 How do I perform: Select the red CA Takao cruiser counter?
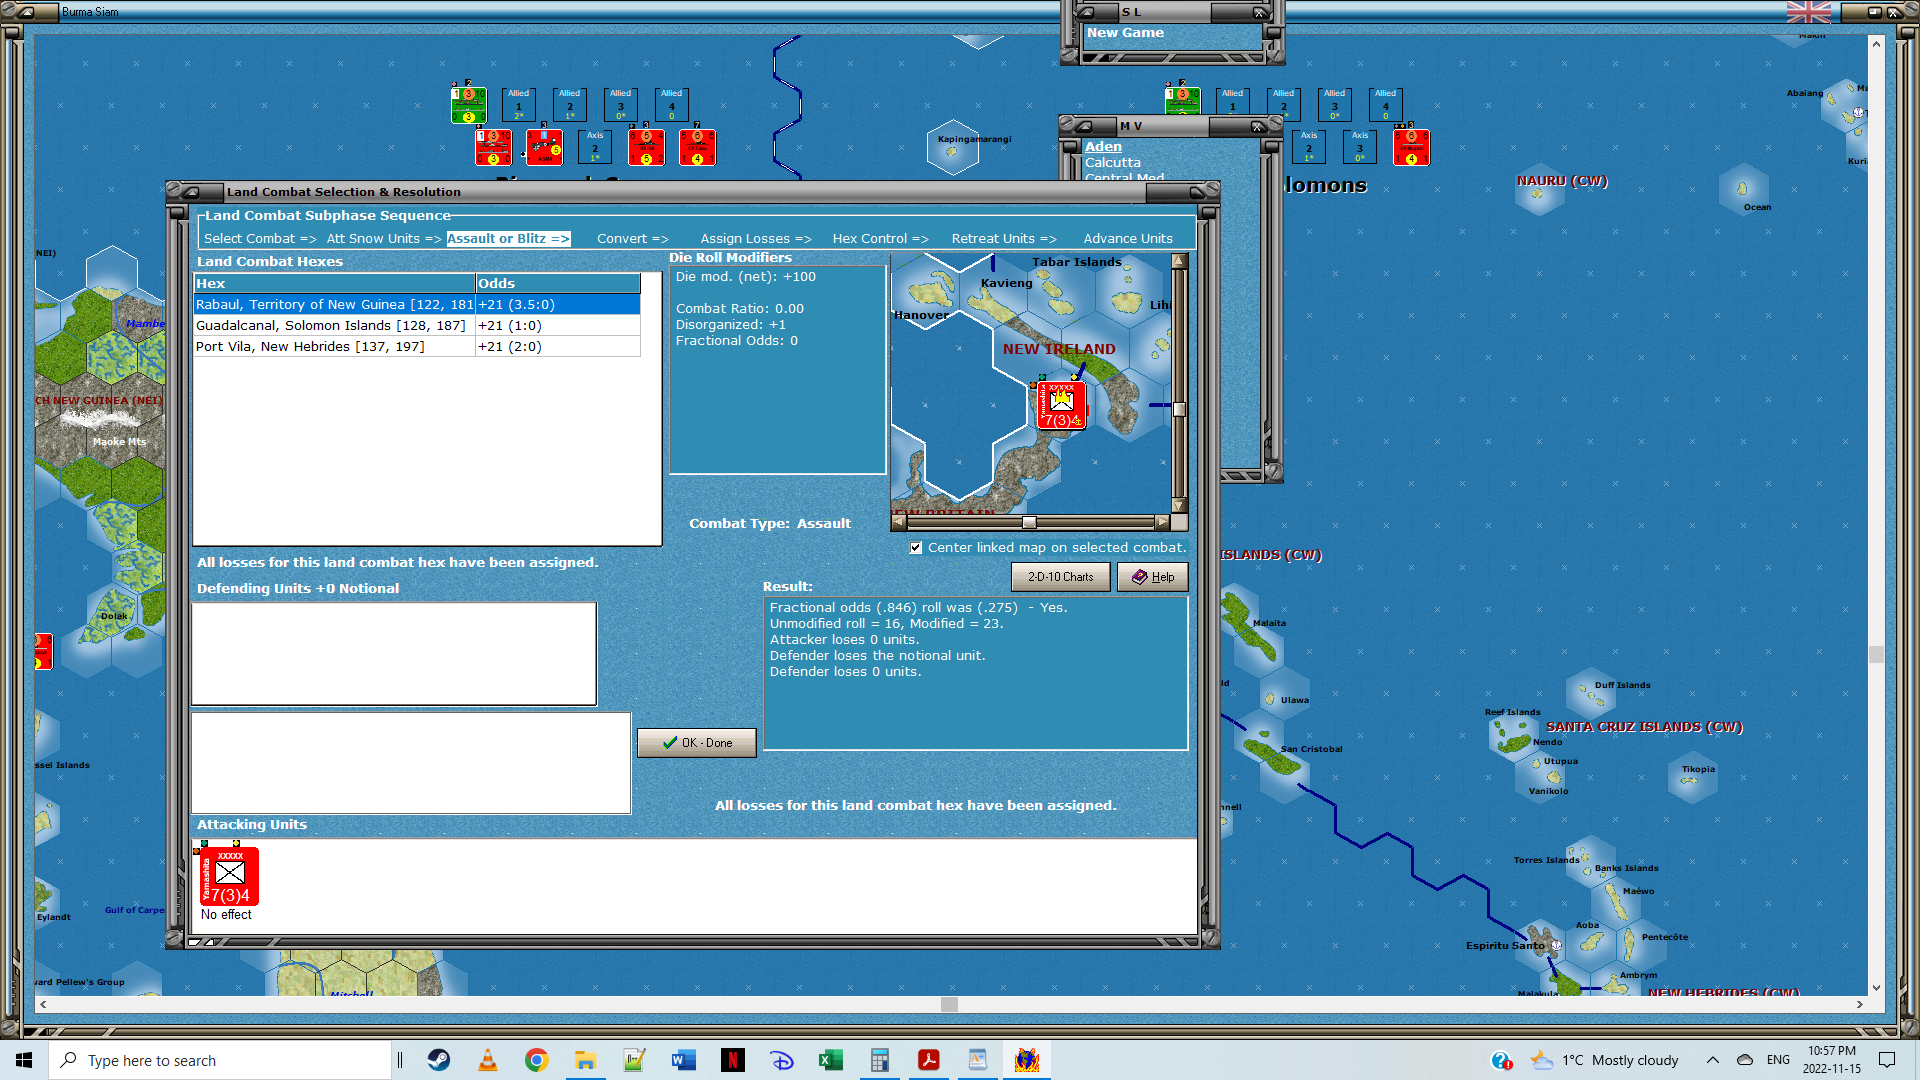tap(697, 147)
